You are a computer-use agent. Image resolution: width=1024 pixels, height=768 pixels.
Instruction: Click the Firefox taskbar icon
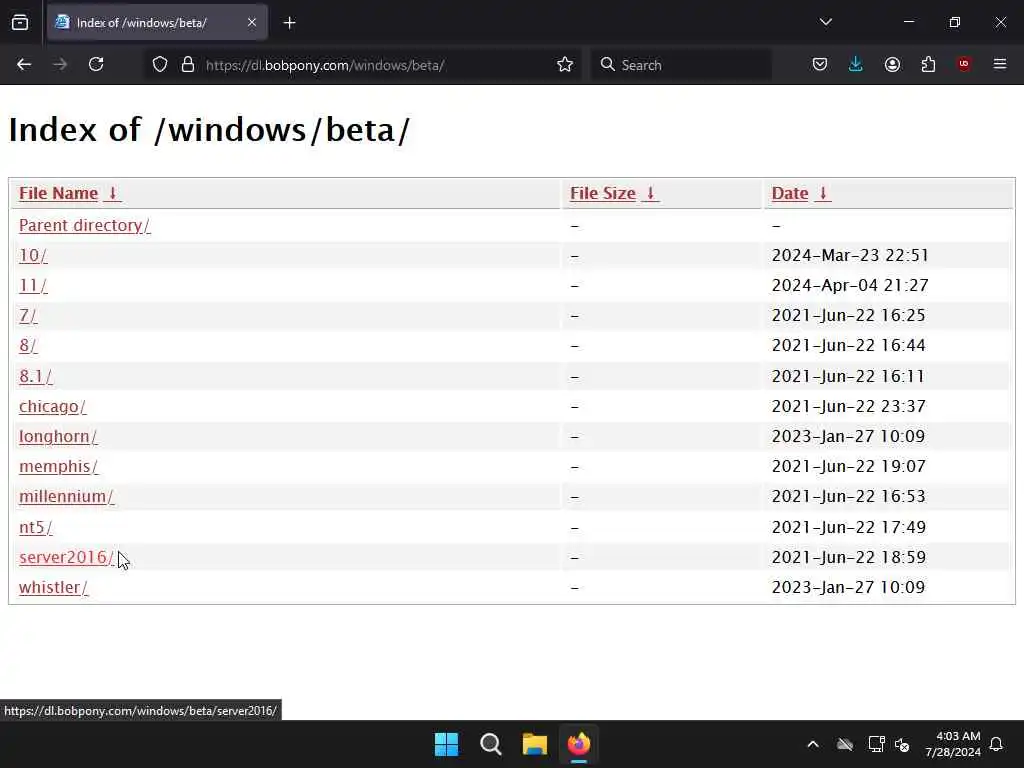[579, 744]
